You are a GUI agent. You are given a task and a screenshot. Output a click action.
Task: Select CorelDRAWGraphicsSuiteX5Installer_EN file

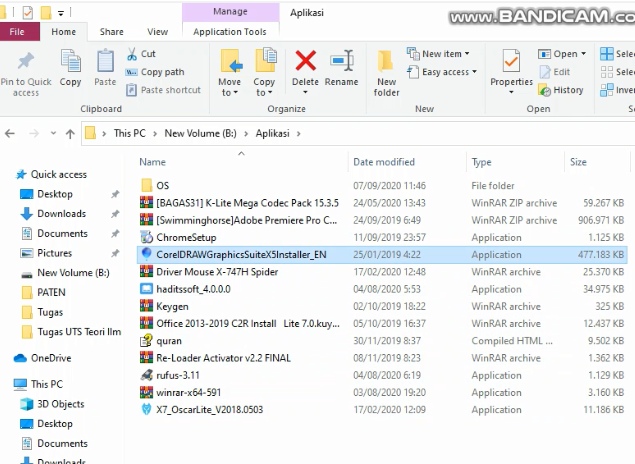[x=382, y=255]
